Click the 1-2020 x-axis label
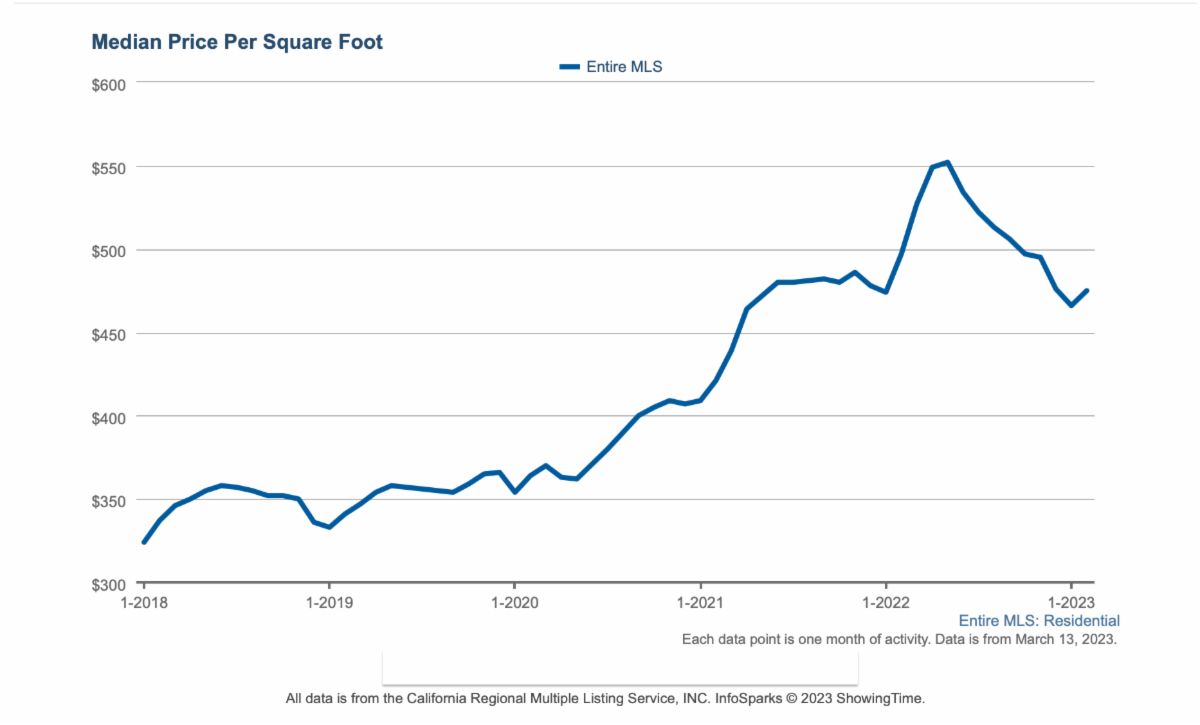The width and height of the screenshot is (1200, 725). click(514, 602)
